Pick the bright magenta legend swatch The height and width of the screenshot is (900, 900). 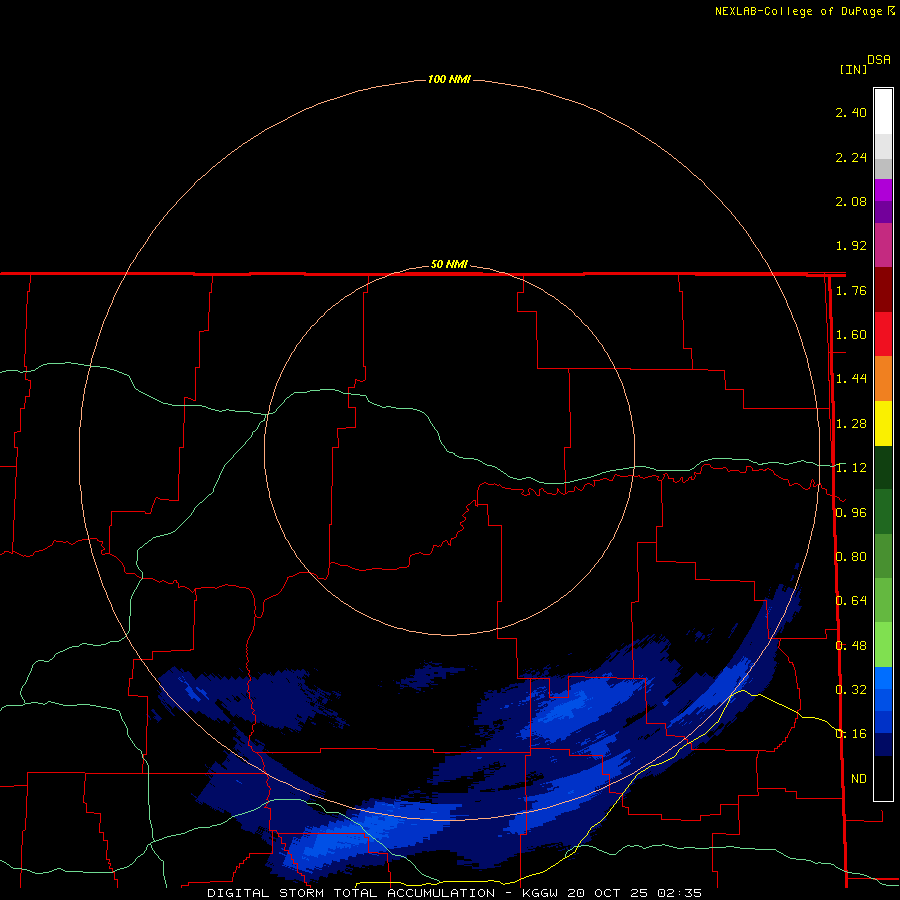(x=883, y=190)
